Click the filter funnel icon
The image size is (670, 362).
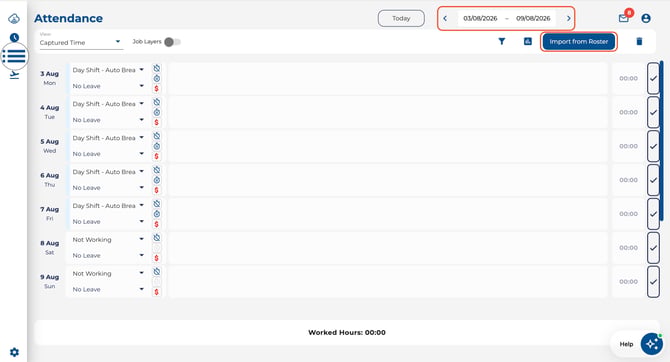pos(502,41)
